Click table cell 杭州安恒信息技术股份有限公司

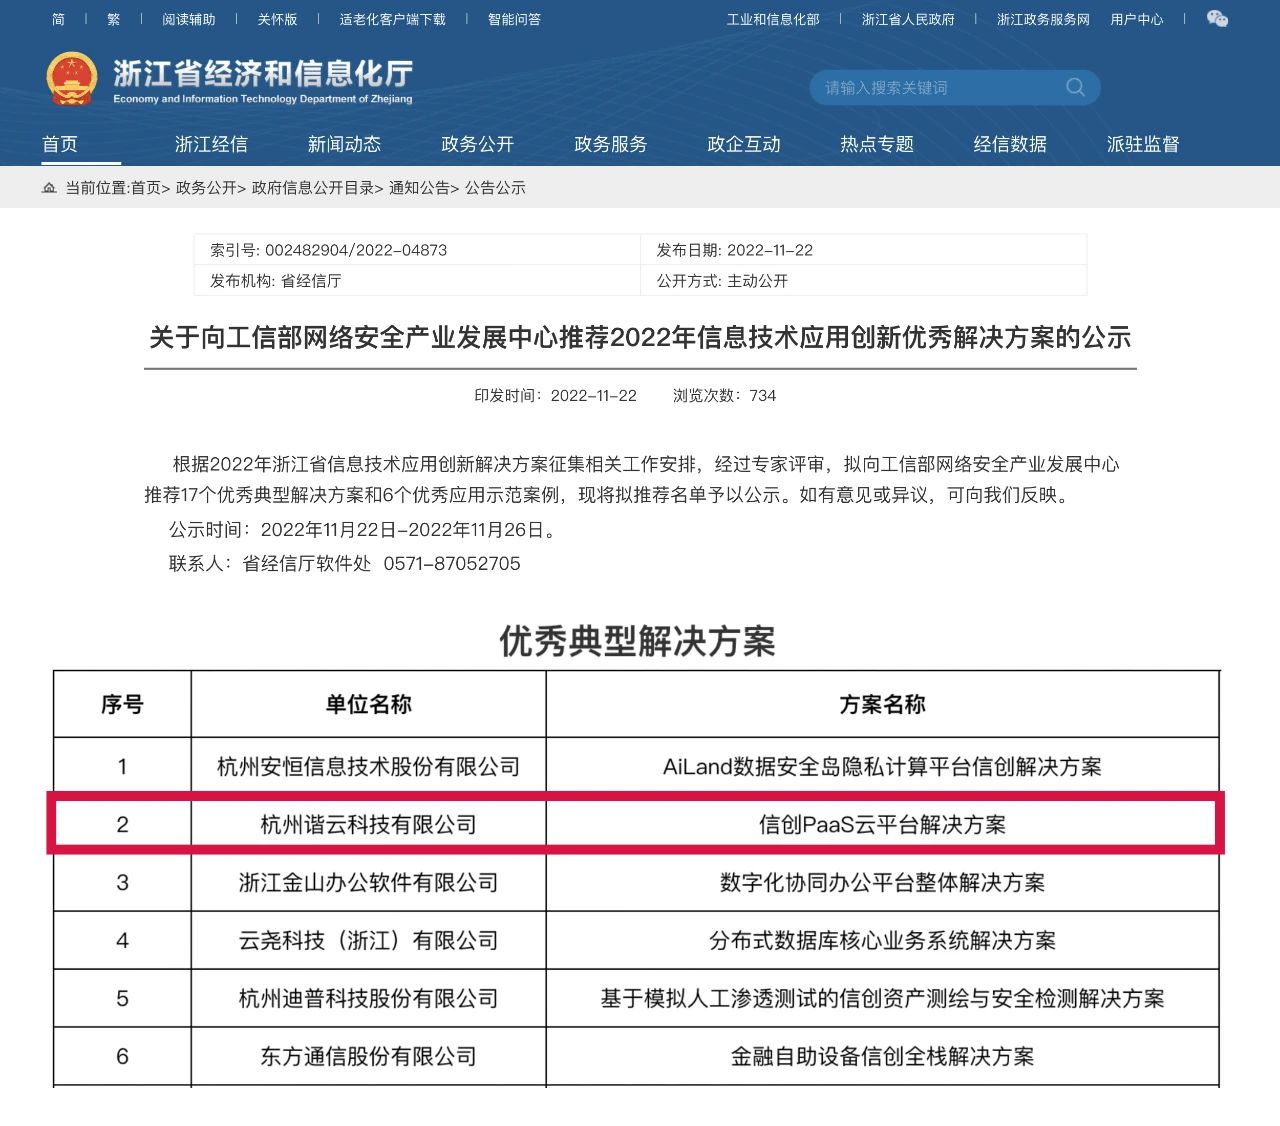tap(369, 767)
